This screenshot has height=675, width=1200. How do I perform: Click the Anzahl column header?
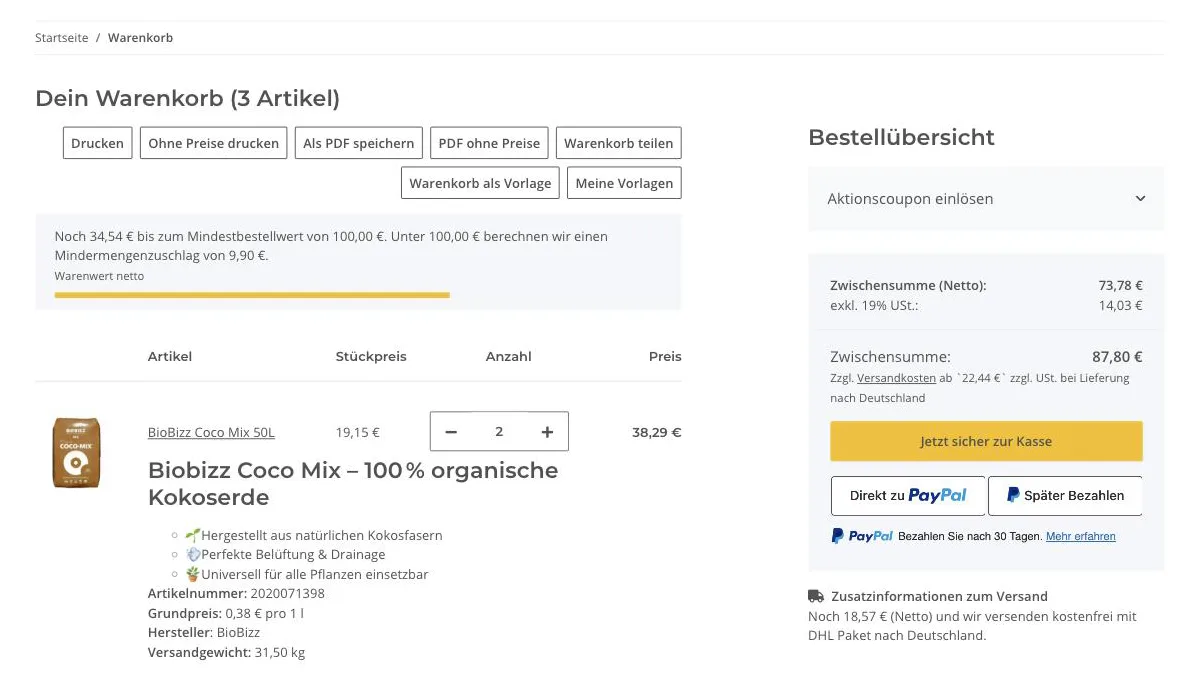point(509,356)
